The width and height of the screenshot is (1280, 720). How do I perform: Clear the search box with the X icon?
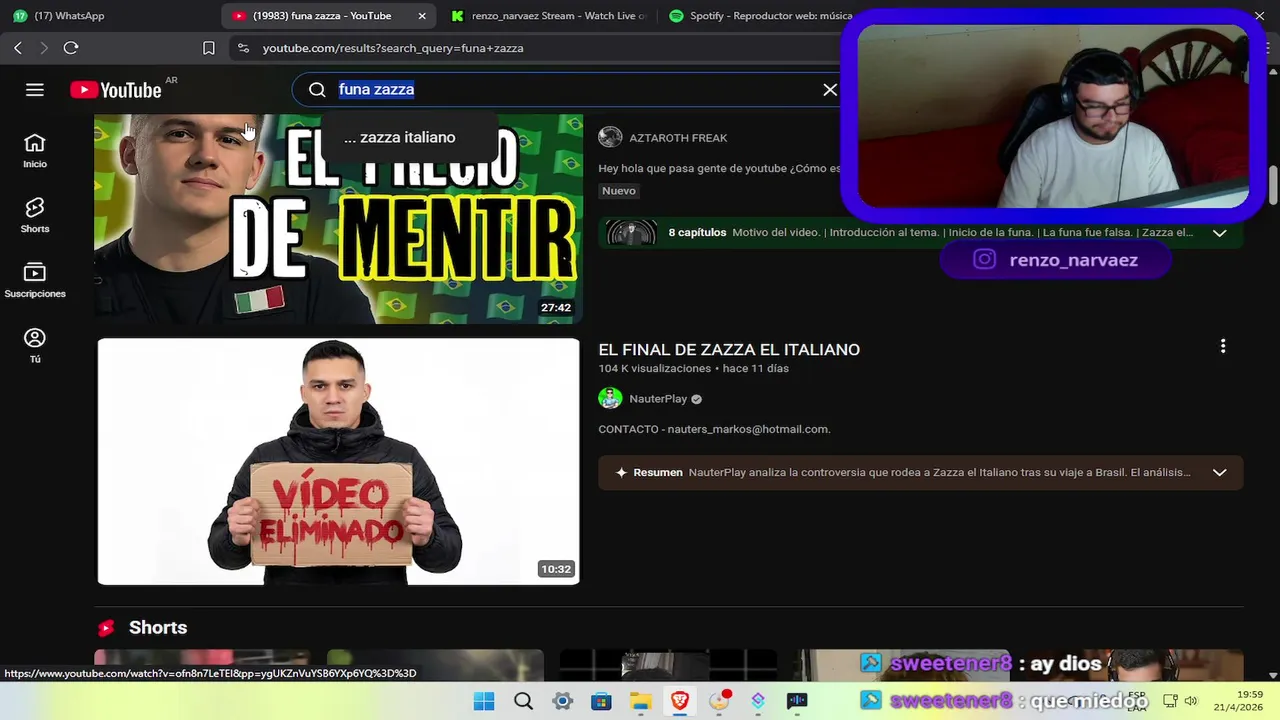tap(830, 90)
